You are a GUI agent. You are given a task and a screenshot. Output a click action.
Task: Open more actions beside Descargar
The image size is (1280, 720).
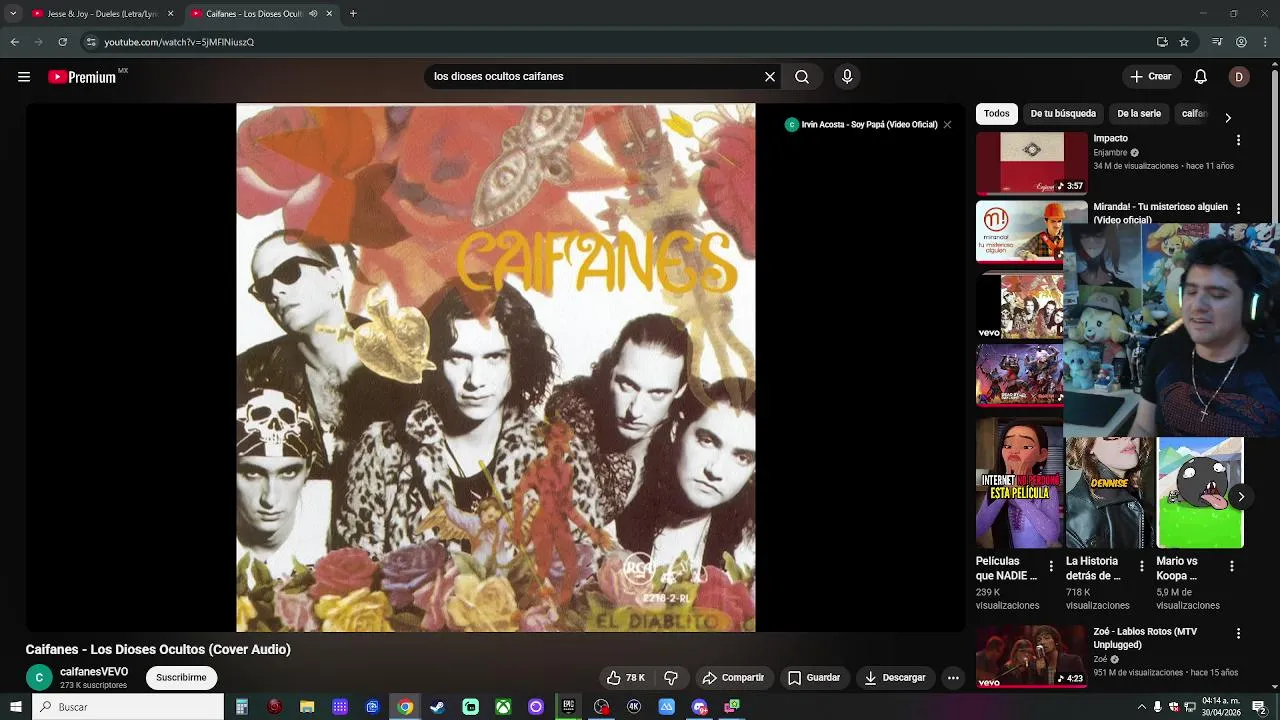point(953,678)
